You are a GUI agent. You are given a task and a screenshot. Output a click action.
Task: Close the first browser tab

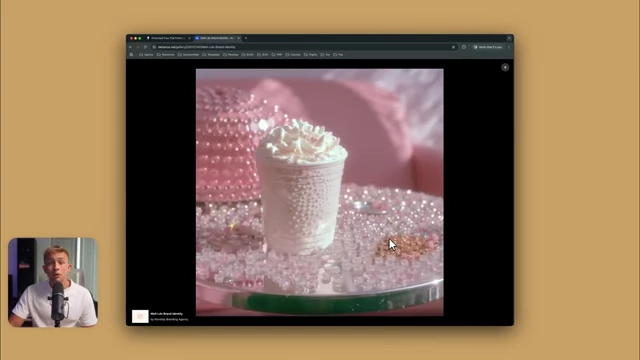click(x=189, y=38)
